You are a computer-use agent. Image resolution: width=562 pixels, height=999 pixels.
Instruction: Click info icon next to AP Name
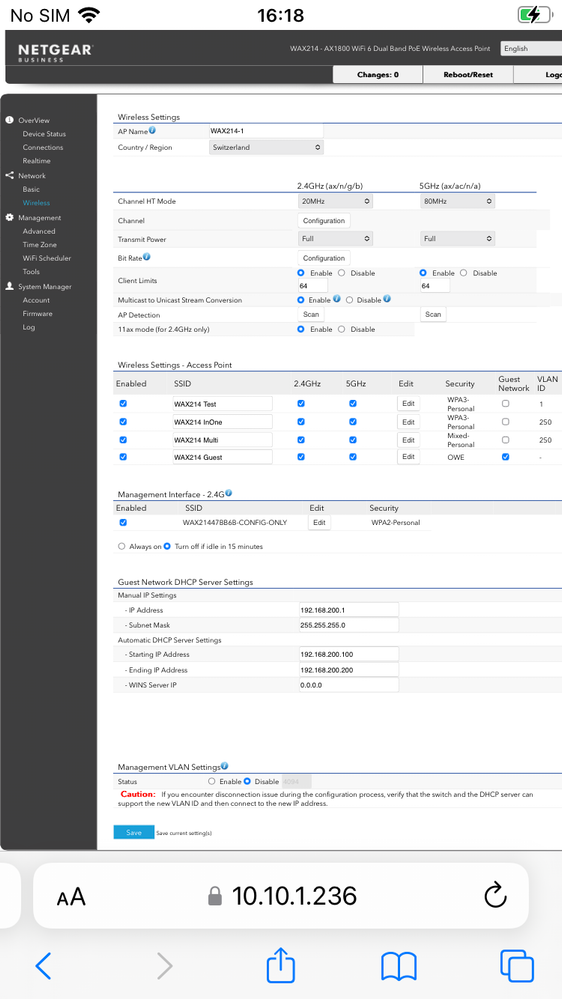point(152,131)
